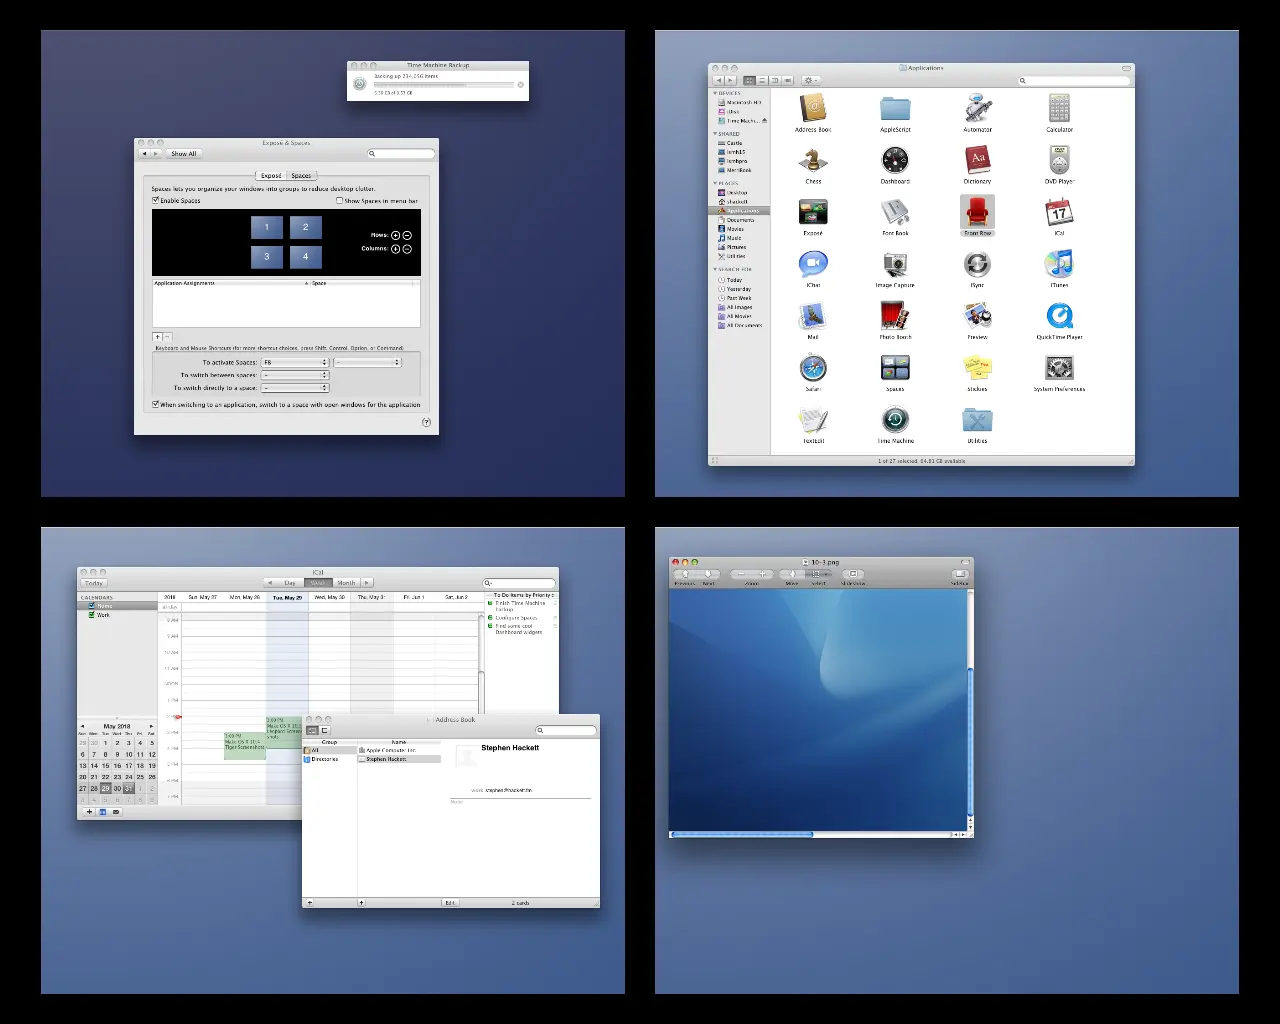Open System Preferences gear icon
The width and height of the screenshot is (1280, 1024).
pos(1059,368)
